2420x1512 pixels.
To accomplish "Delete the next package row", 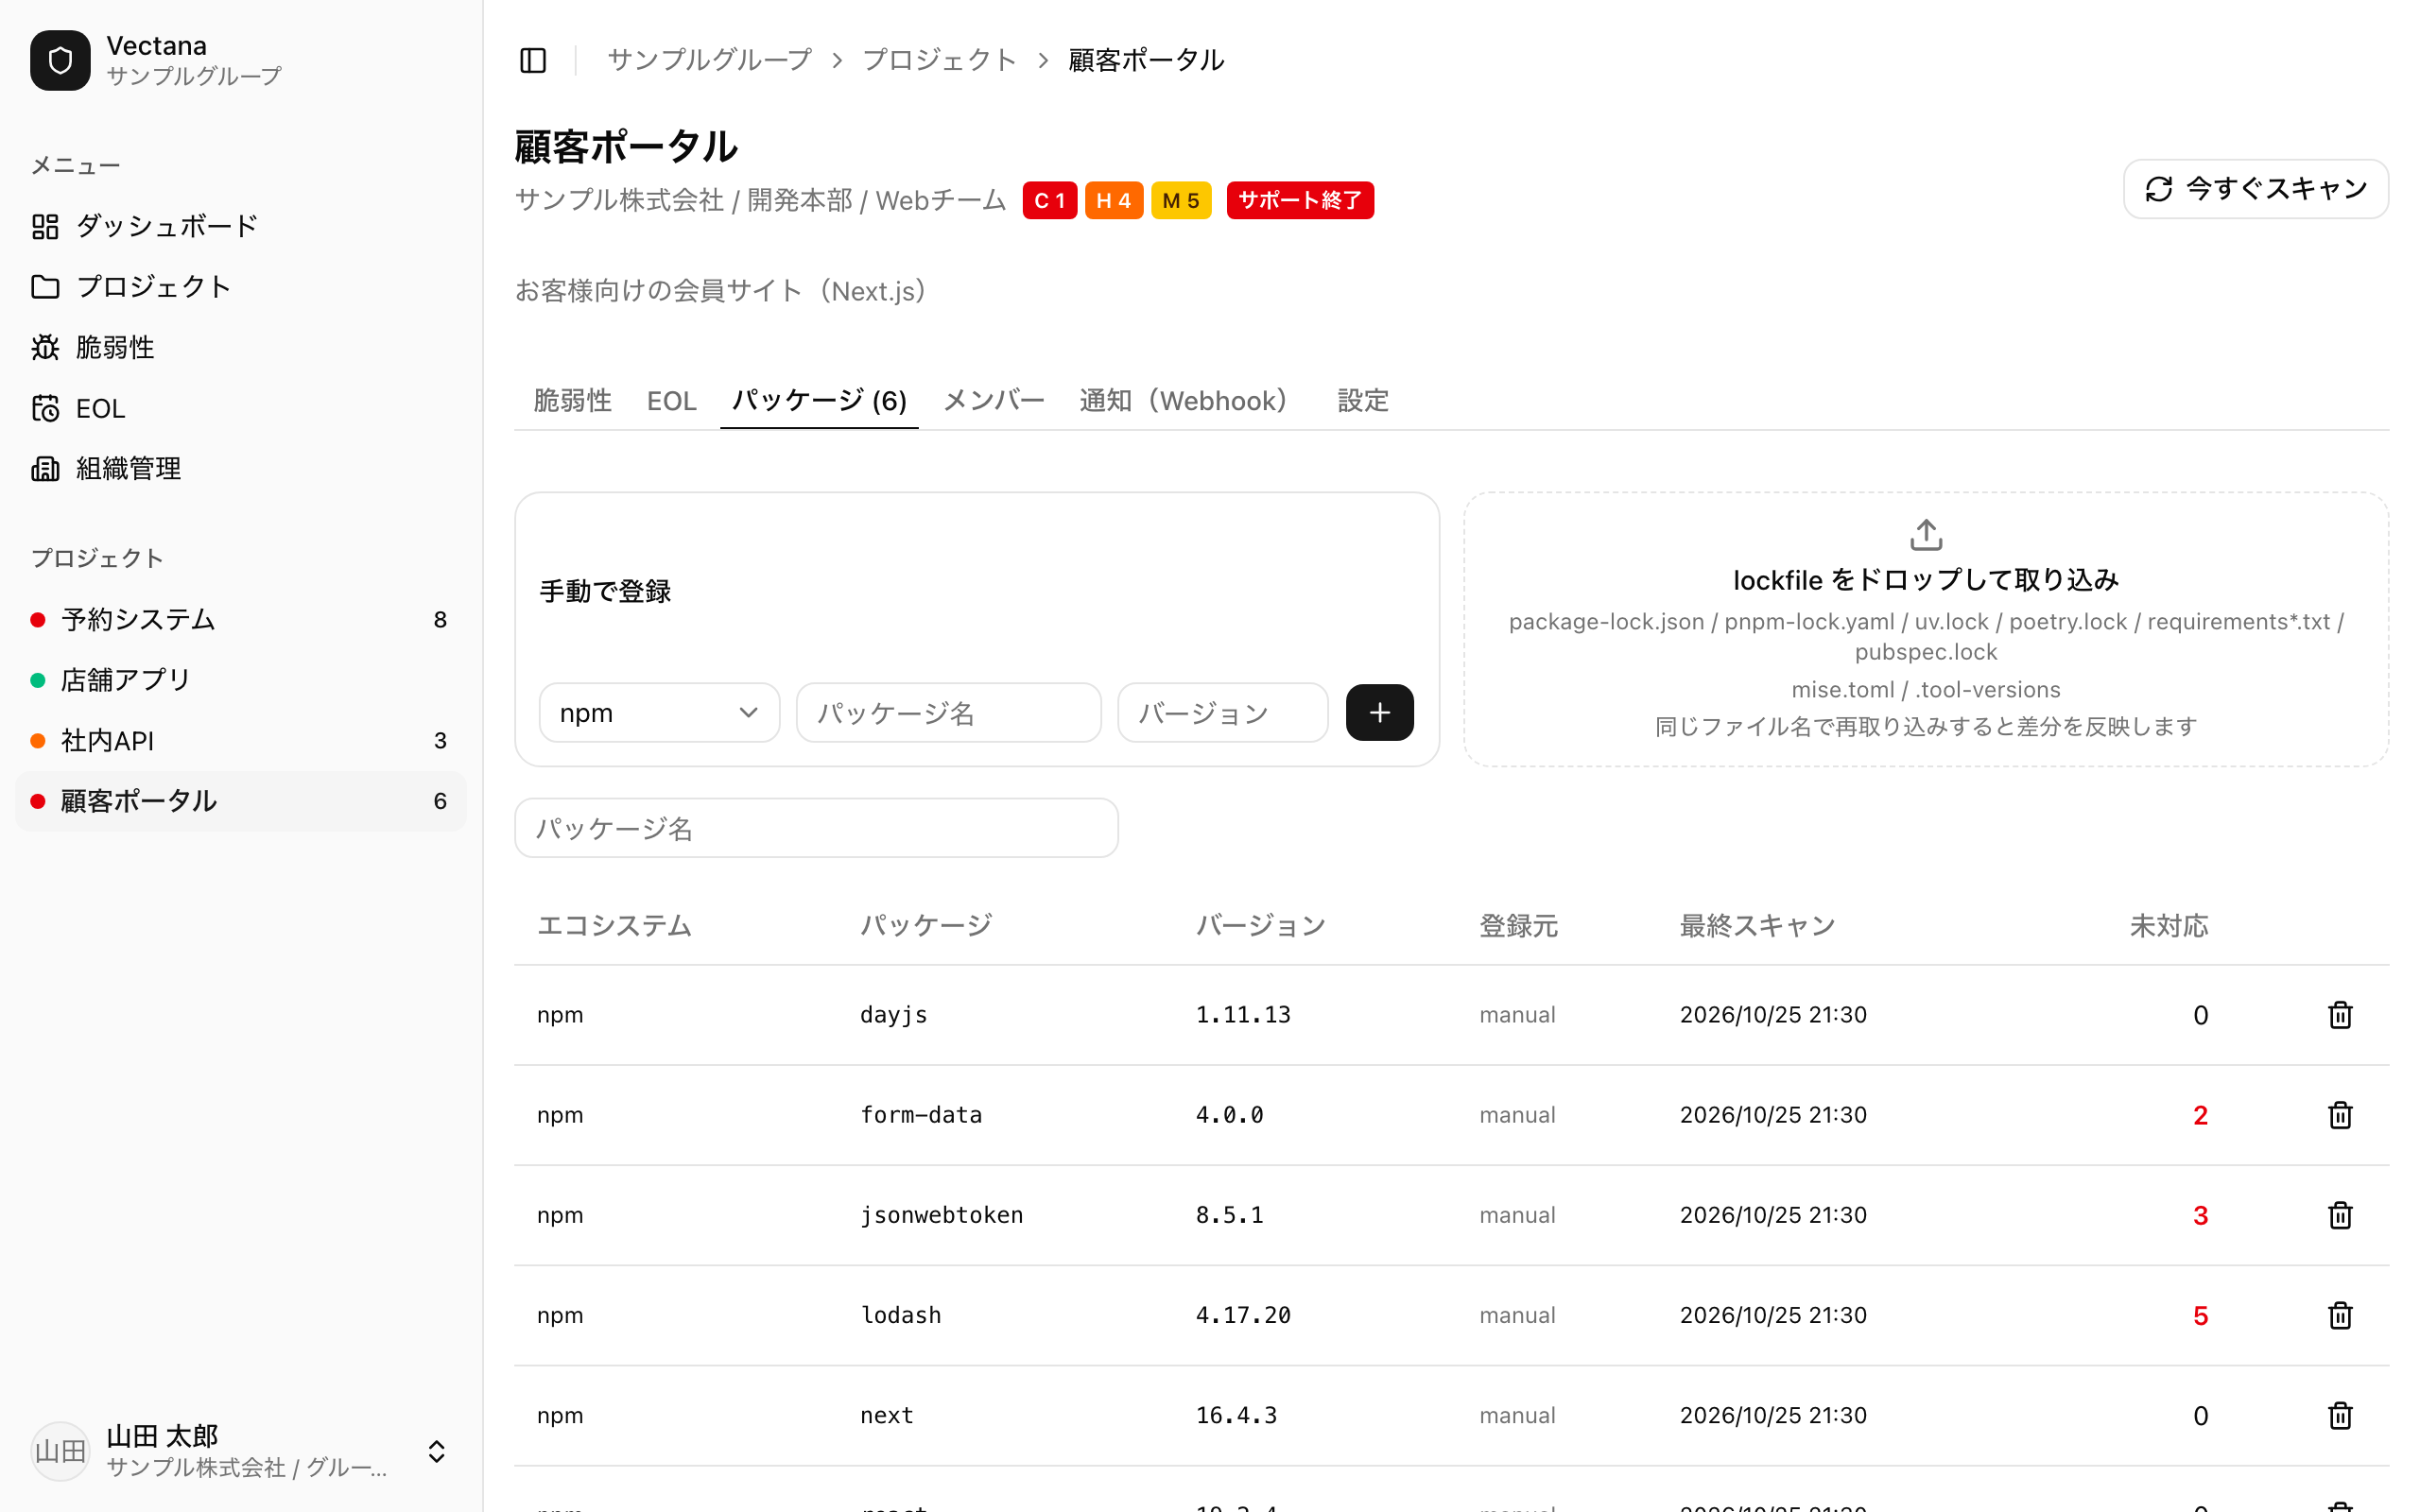I will (2340, 1415).
